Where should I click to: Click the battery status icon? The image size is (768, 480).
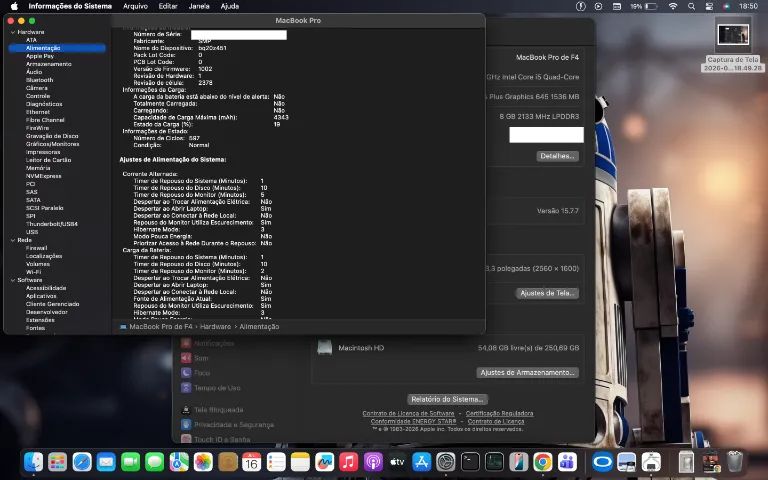(651, 6)
